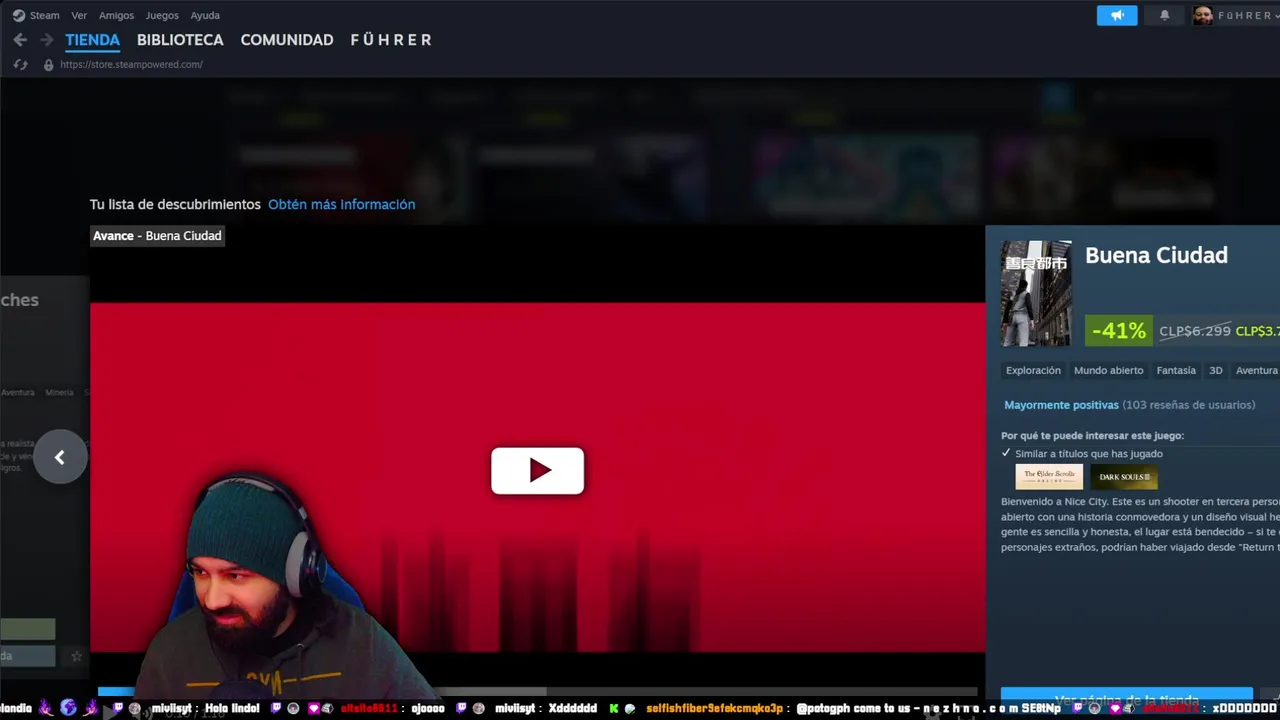Play the Buena Ciudad trailer video
The width and height of the screenshot is (1280, 720).
537,470
